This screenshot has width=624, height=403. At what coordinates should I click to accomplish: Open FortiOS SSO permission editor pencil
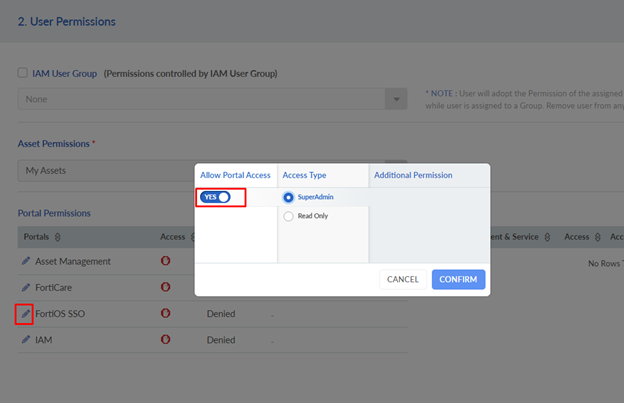tap(26, 314)
